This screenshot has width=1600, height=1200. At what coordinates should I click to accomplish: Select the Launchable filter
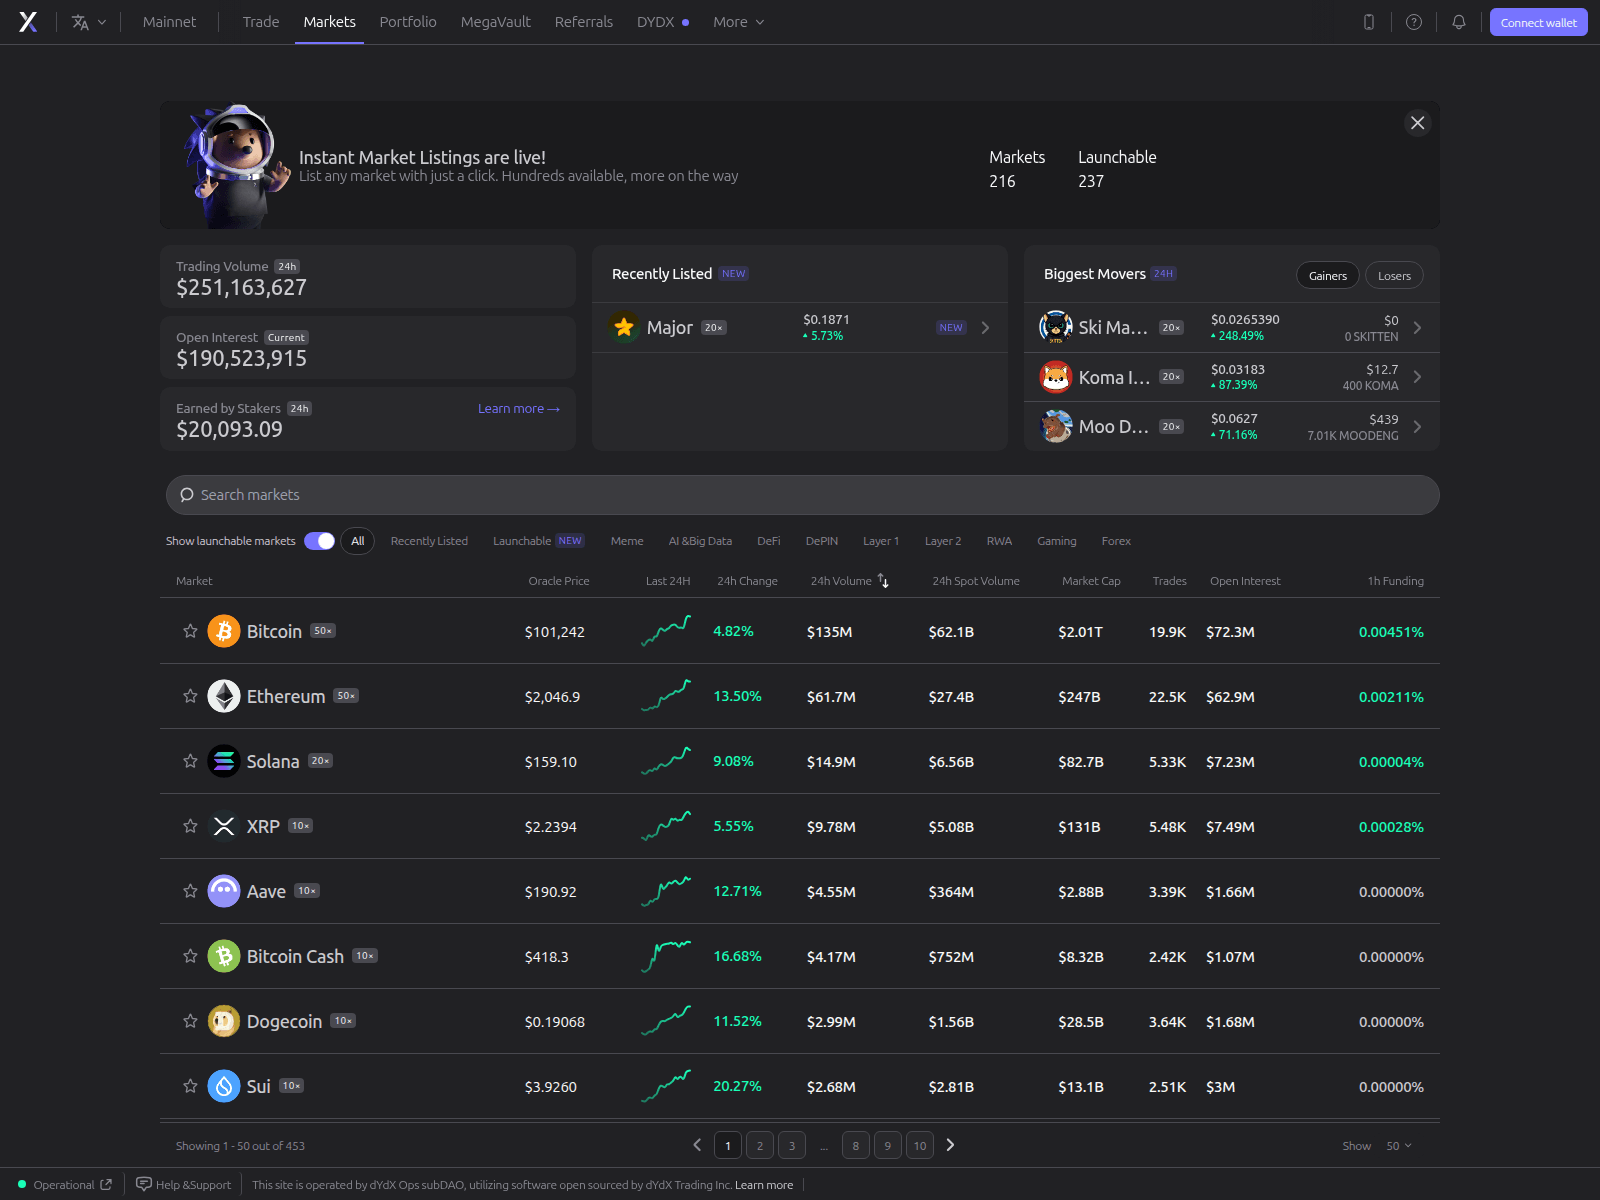click(x=538, y=541)
